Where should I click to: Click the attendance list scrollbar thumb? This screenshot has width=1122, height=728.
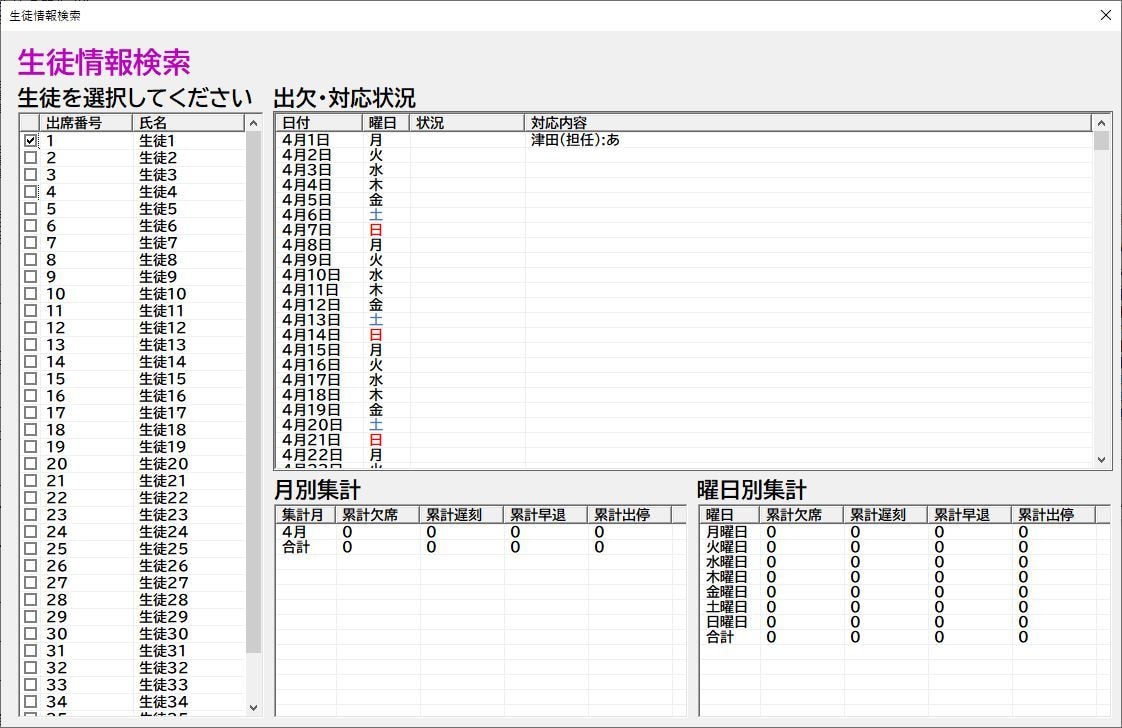click(1101, 141)
